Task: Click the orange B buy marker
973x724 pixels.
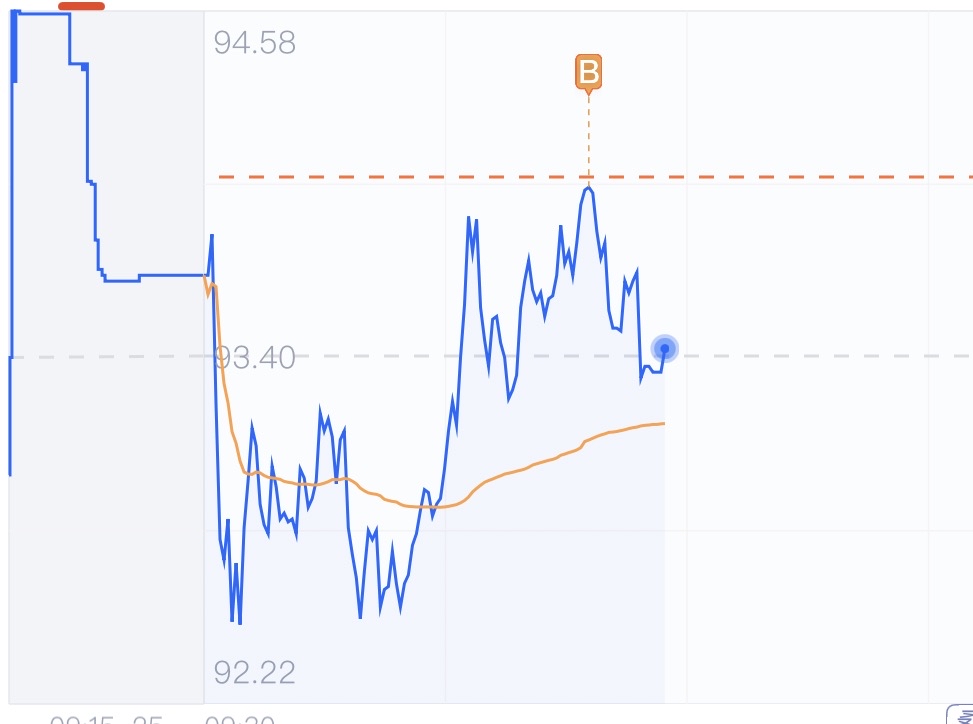Action: [x=589, y=72]
